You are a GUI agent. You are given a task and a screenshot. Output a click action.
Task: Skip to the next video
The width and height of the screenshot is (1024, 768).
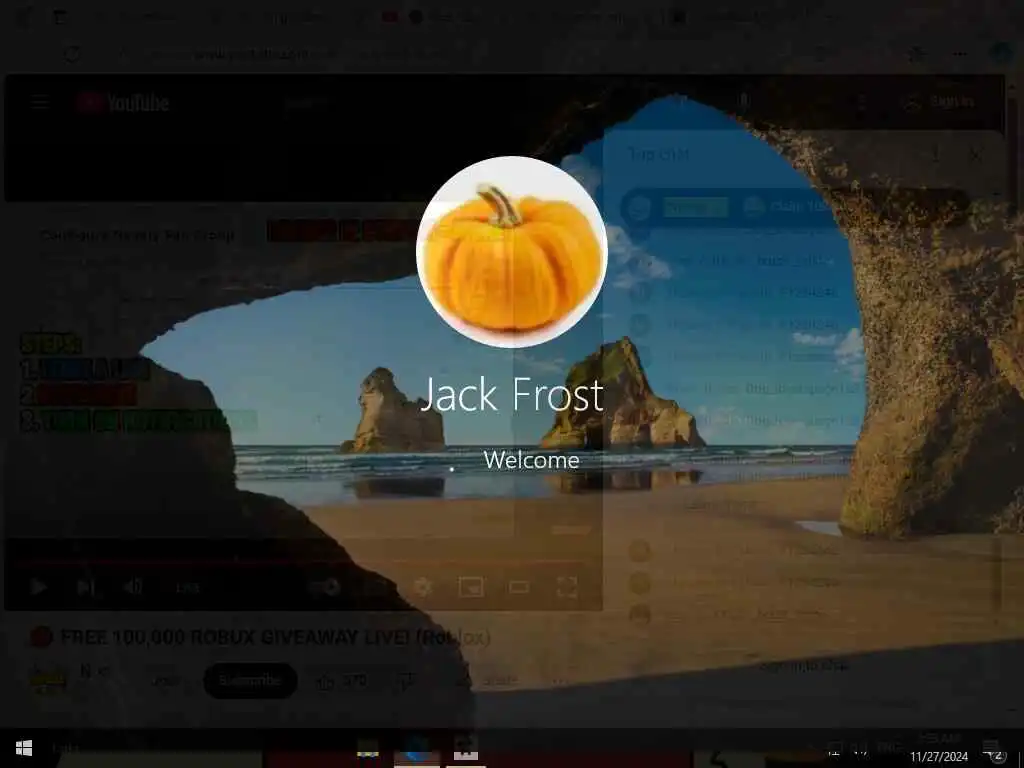click(x=86, y=586)
